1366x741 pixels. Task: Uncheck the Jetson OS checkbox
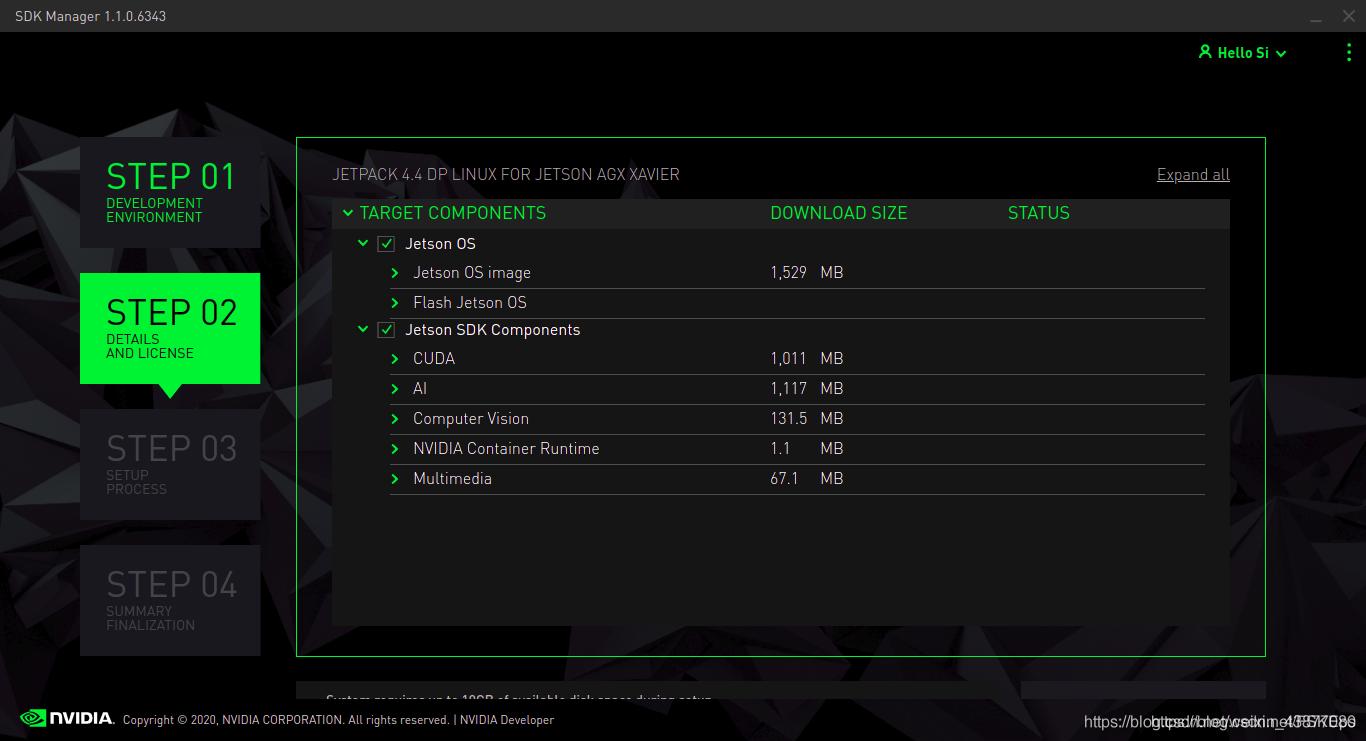click(x=386, y=244)
